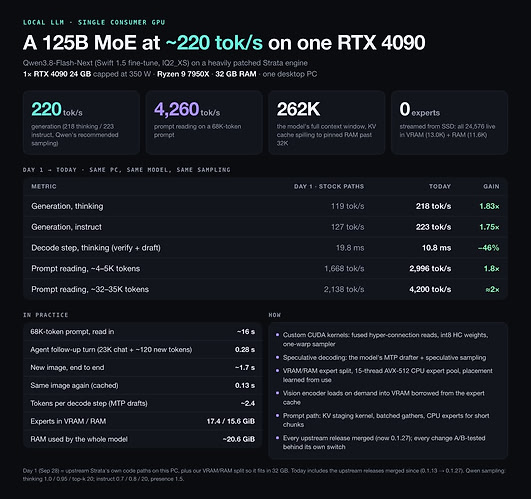This screenshot has width=531, height=499.
Task: Select the "Generation, instruct" row label
Action: click(x=66, y=227)
